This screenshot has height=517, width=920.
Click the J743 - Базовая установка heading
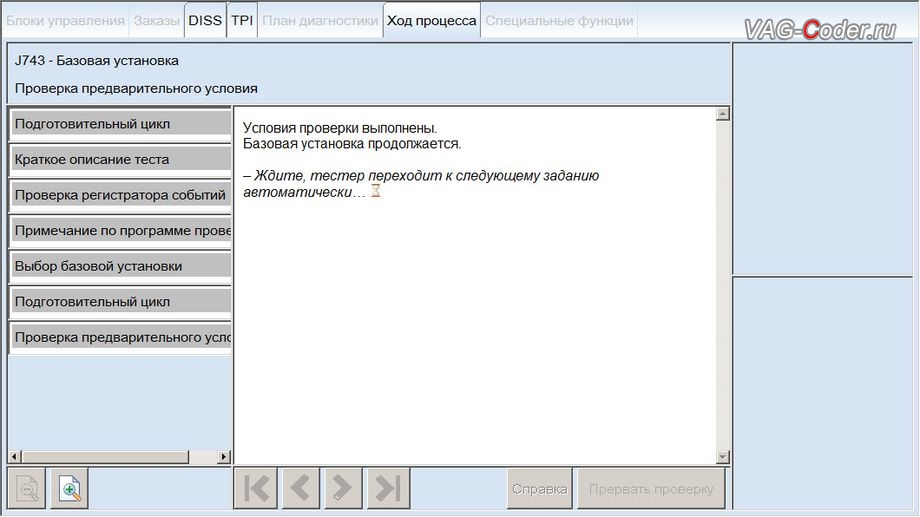(97, 60)
